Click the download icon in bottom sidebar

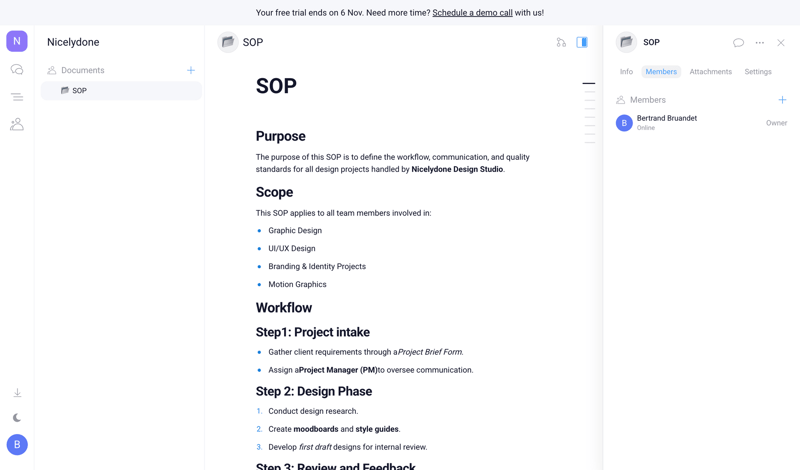click(17, 393)
